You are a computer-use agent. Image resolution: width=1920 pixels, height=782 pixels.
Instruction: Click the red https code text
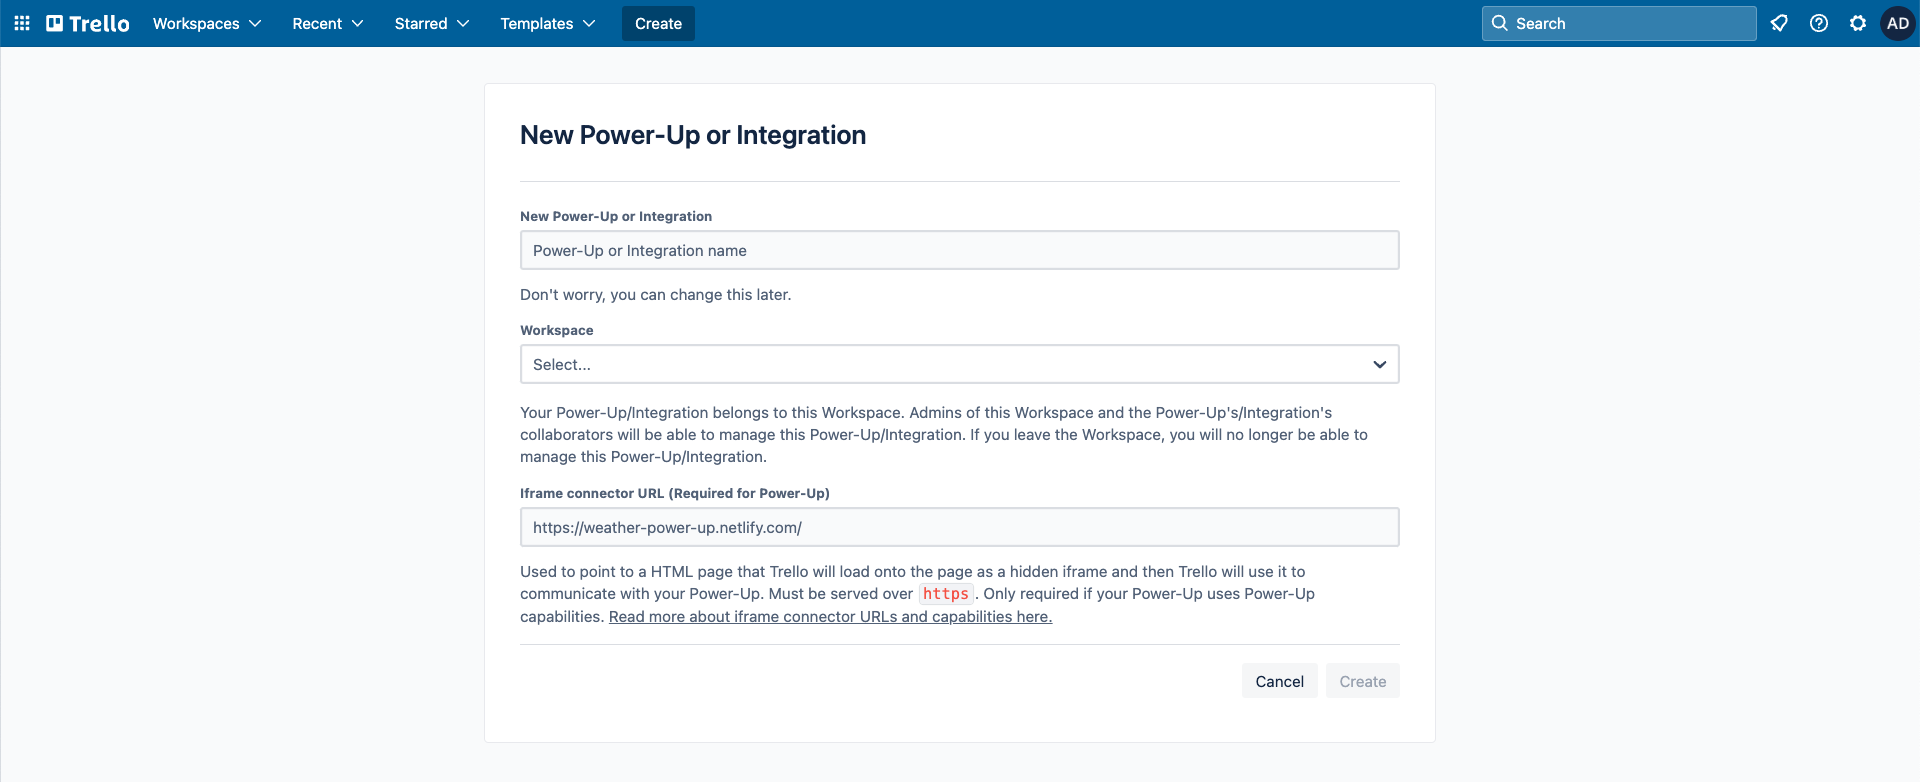coord(946,594)
